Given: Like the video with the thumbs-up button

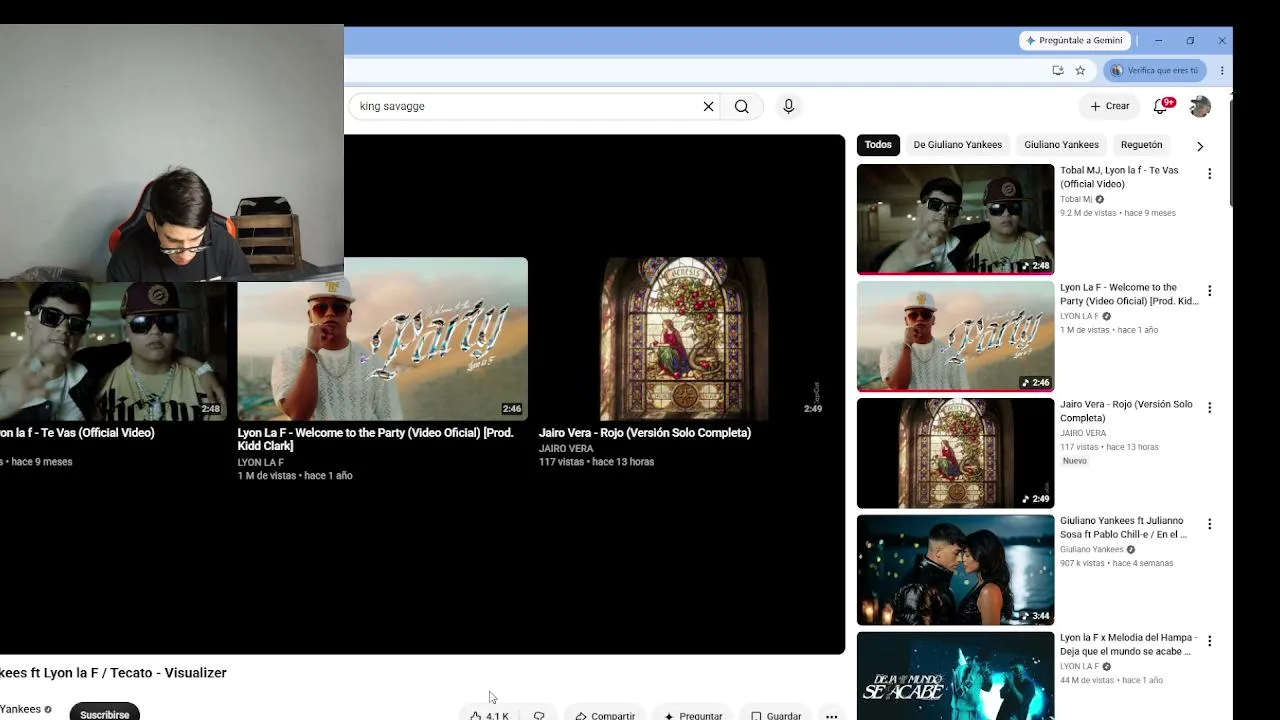Looking at the screenshot, I should coord(490,716).
